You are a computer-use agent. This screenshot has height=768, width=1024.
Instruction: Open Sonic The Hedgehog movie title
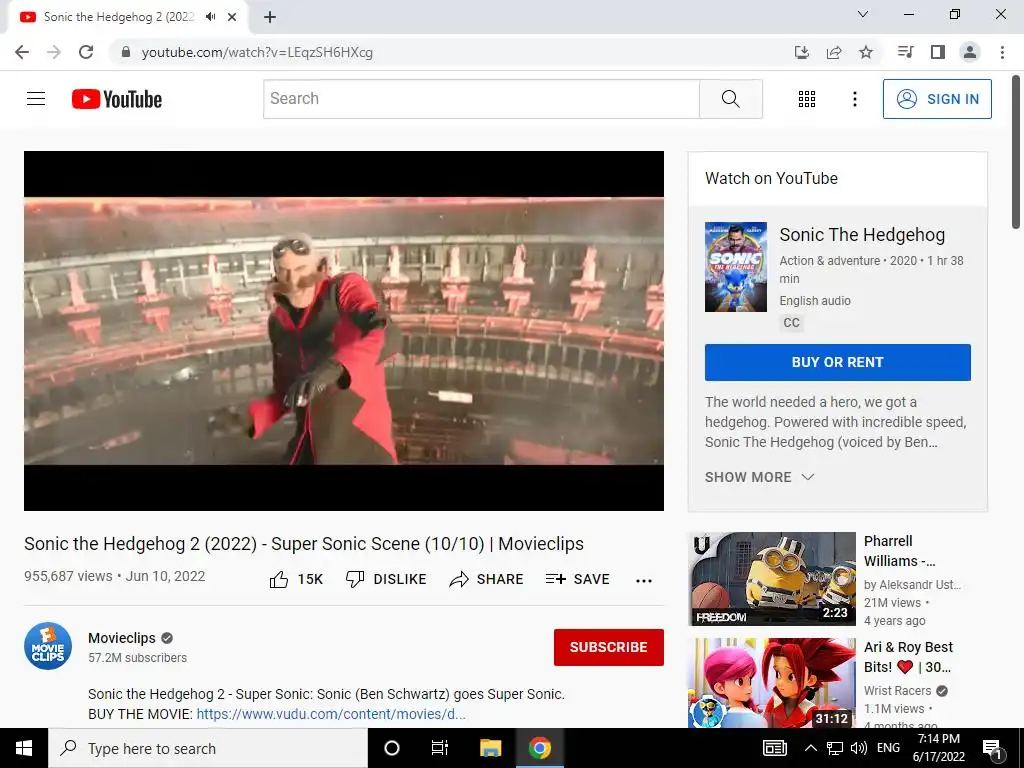click(862, 234)
